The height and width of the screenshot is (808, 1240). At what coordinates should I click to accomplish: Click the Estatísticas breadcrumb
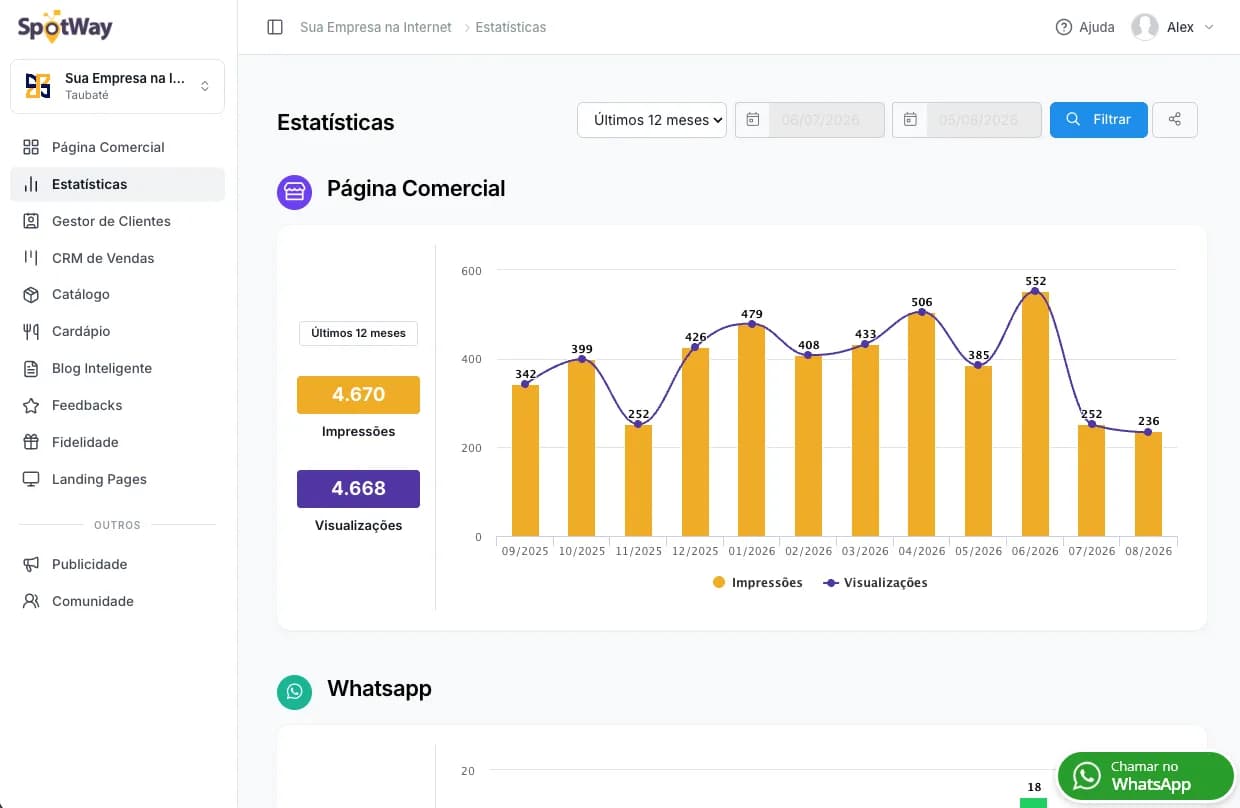511,27
